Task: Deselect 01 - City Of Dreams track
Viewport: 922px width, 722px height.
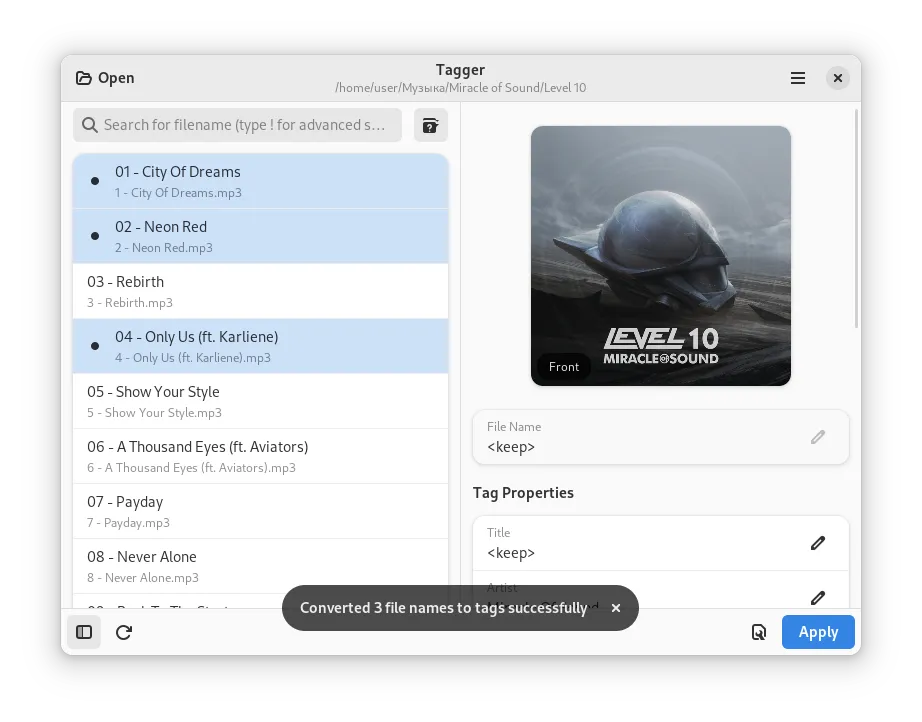Action: (x=260, y=181)
